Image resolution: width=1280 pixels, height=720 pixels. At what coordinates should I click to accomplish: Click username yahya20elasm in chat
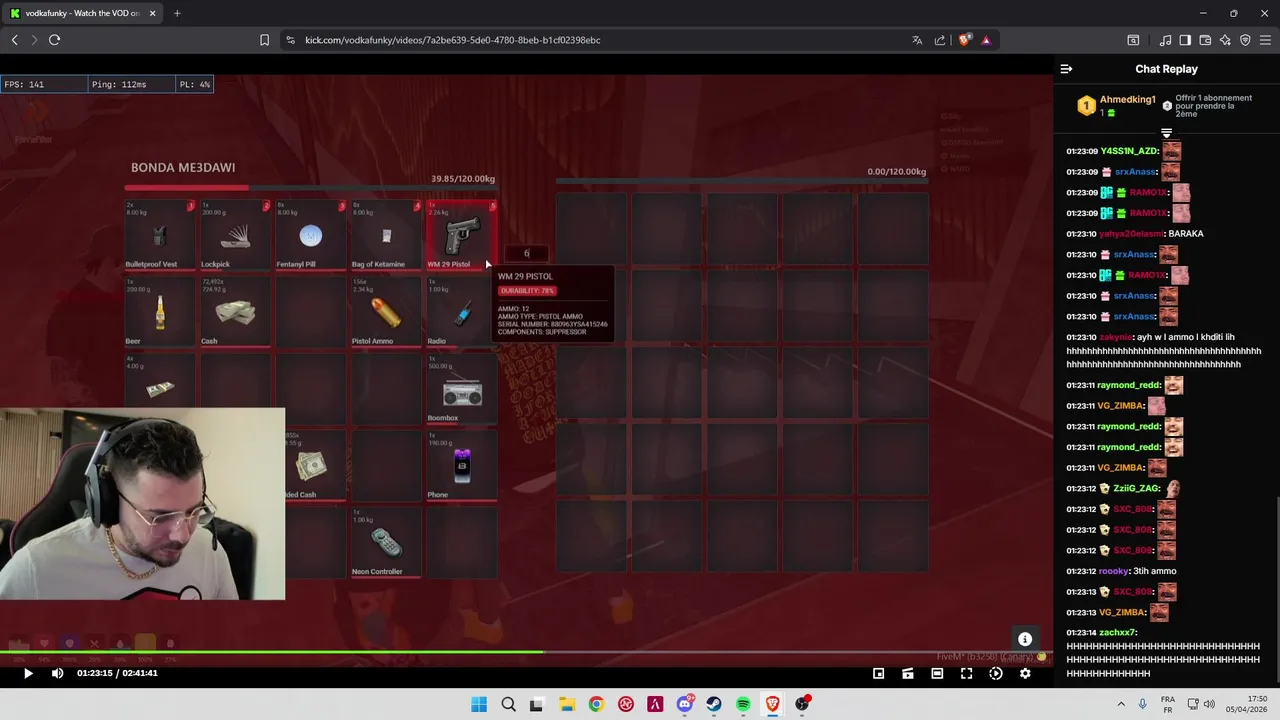pos(1131,234)
